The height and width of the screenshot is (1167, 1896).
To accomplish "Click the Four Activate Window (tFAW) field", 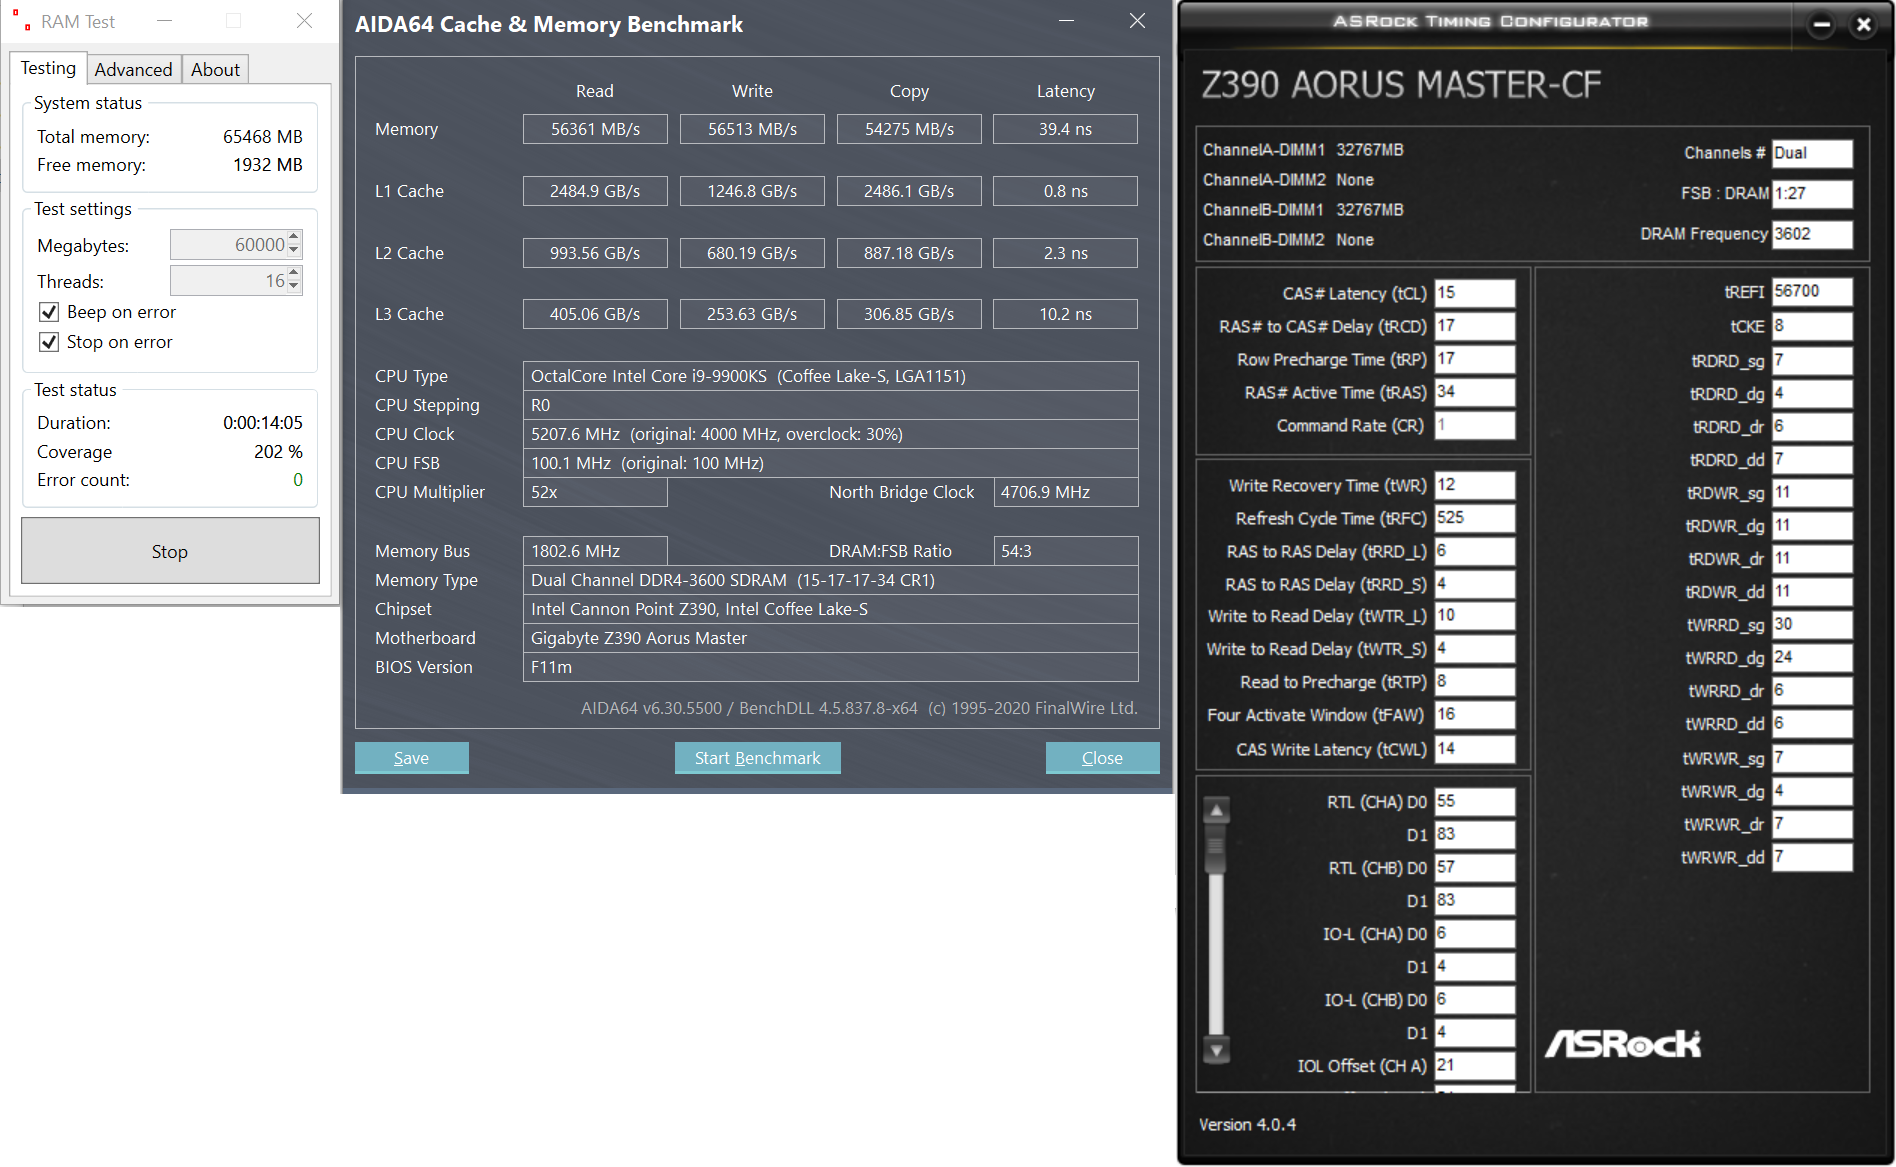I will (1475, 714).
